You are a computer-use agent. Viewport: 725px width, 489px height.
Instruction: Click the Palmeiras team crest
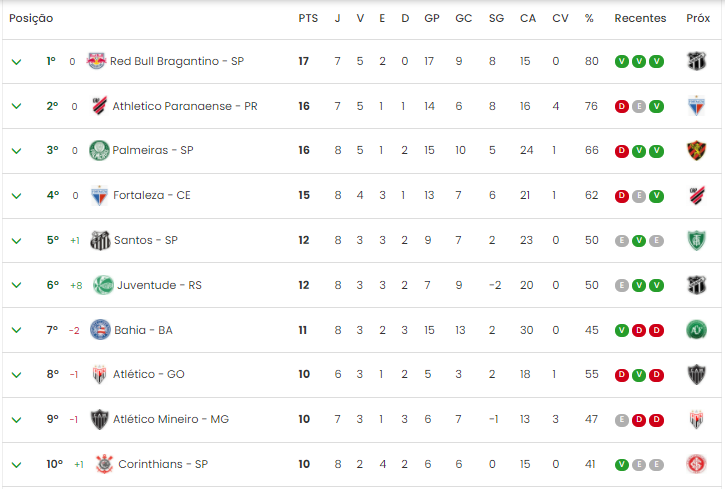click(99, 150)
